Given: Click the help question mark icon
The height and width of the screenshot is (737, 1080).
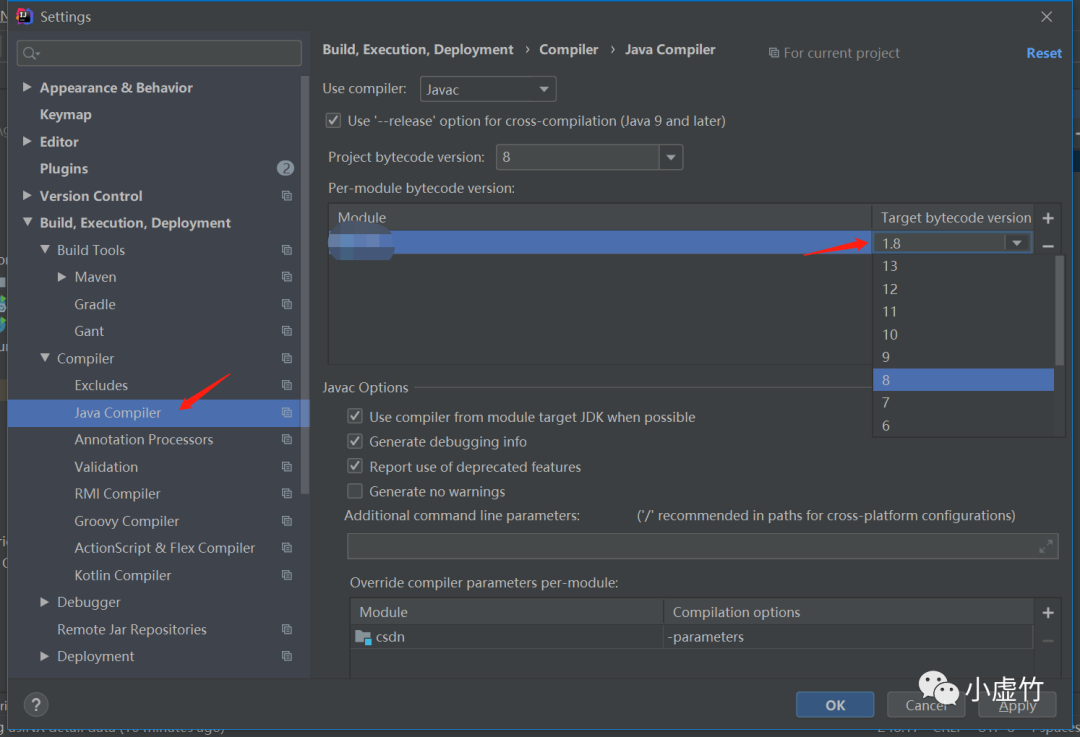Looking at the screenshot, I should coord(35,704).
